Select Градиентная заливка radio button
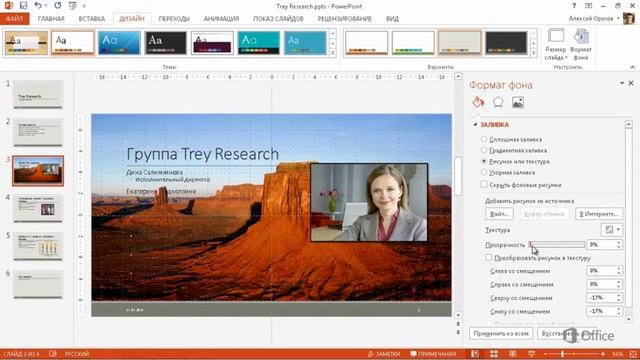Viewport: 640px width, 360px height. (484, 150)
